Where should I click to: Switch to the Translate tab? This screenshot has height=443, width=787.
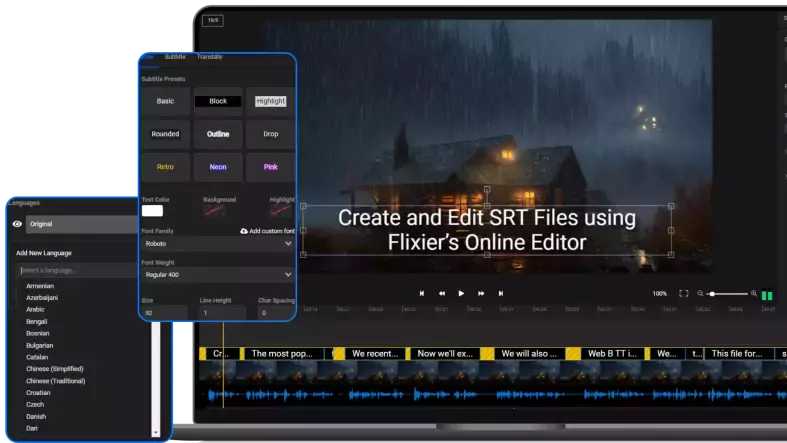pos(209,57)
